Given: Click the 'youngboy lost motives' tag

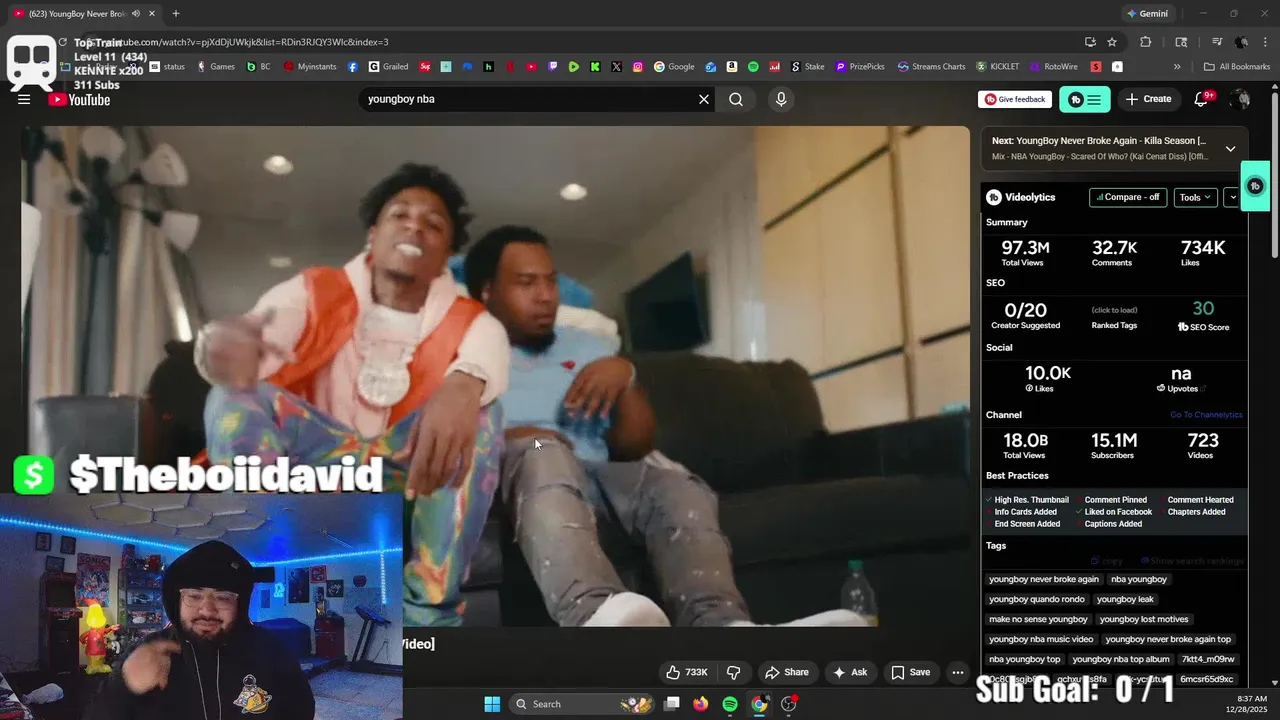Looking at the screenshot, I should (1144, 619).
